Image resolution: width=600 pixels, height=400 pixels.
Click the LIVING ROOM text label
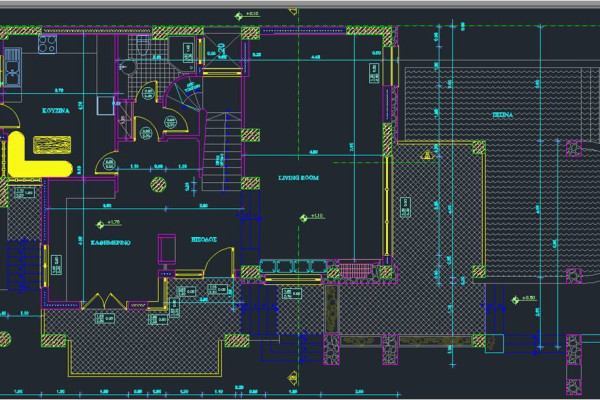click(296, 177)
